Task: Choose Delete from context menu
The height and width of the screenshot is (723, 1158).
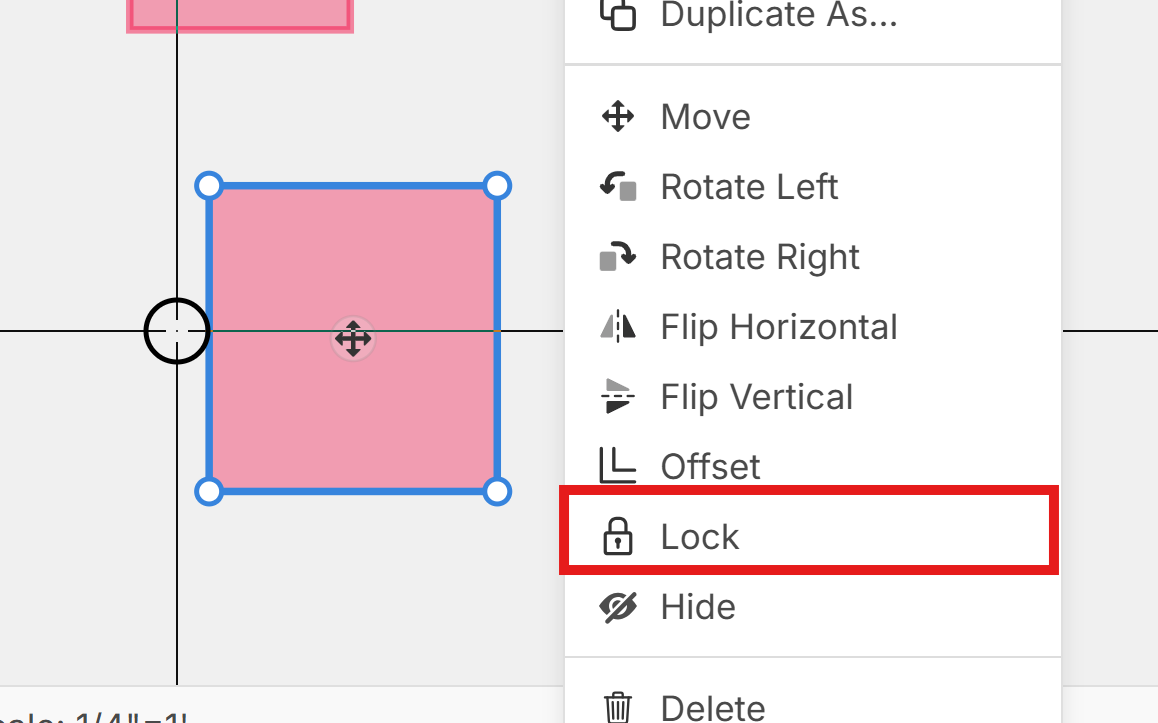Action: coord(713,708)
